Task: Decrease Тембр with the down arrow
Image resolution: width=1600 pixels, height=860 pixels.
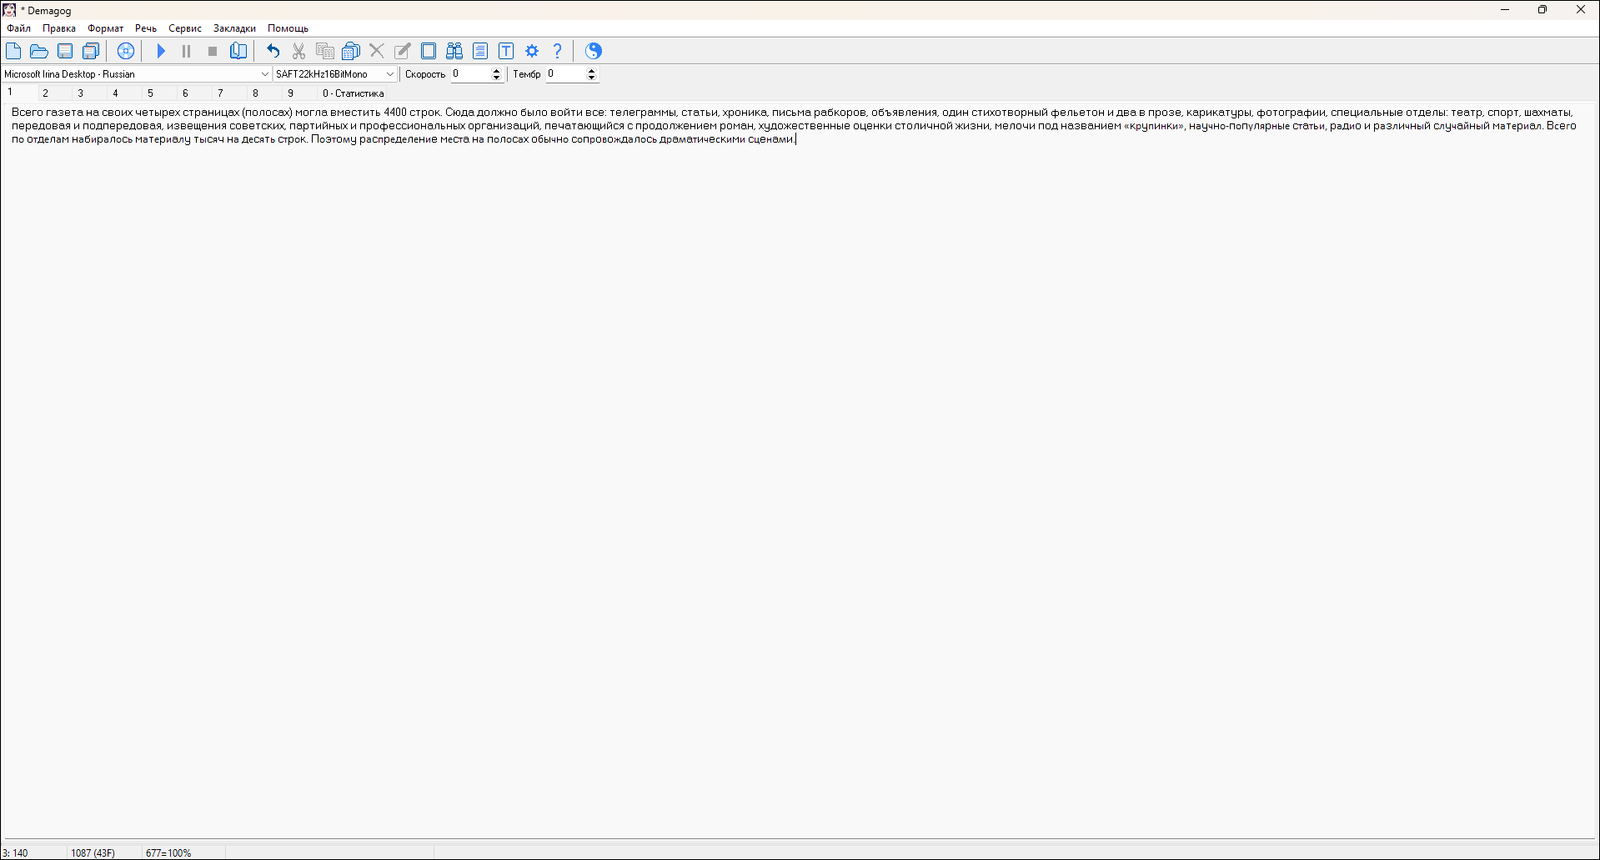Action: click(592, 78)
